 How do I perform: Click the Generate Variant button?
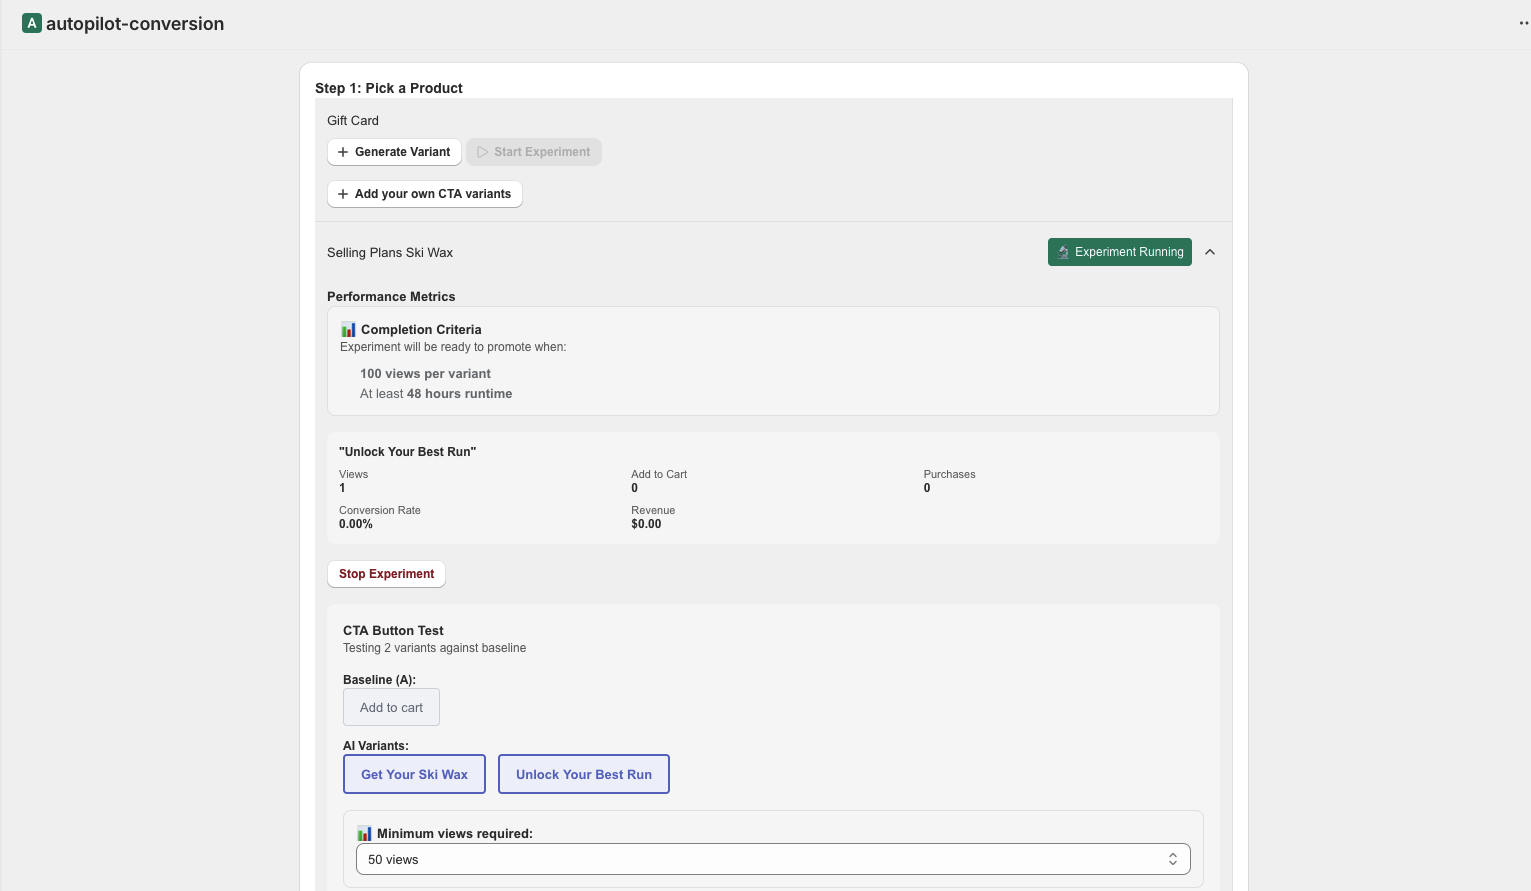[x=394, y=152]
